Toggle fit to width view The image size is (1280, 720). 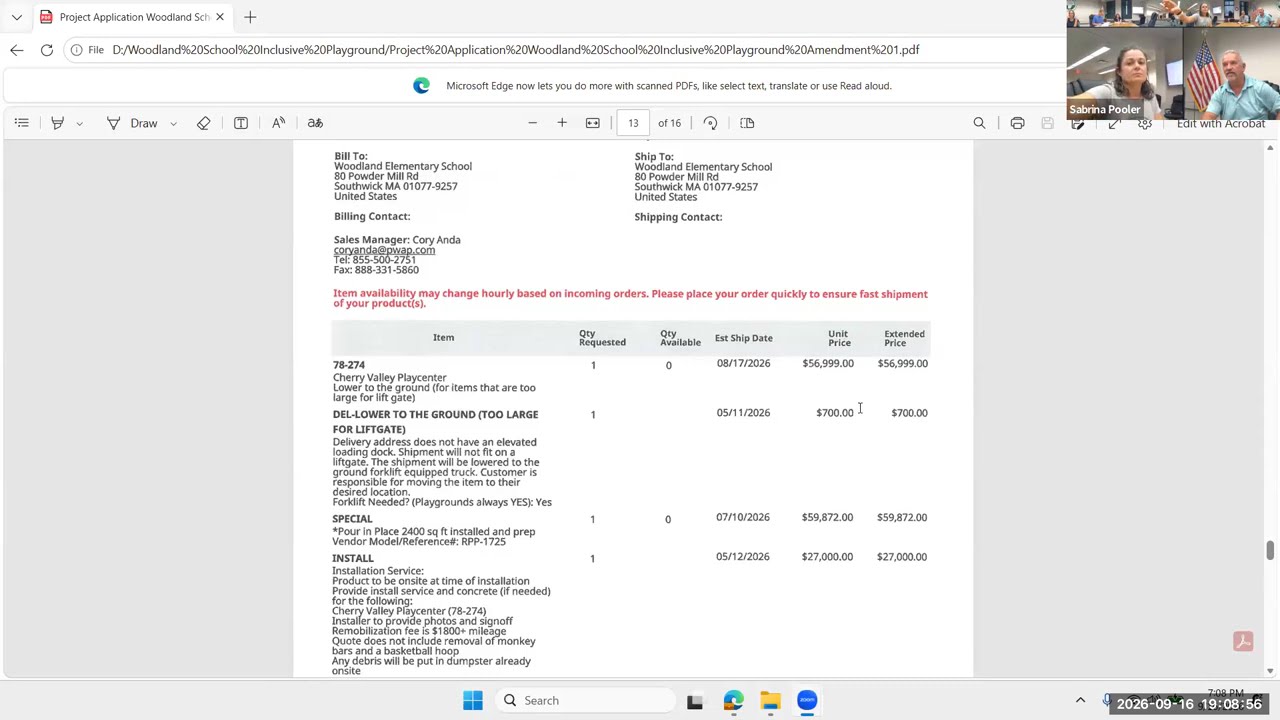tap(593, 123)
